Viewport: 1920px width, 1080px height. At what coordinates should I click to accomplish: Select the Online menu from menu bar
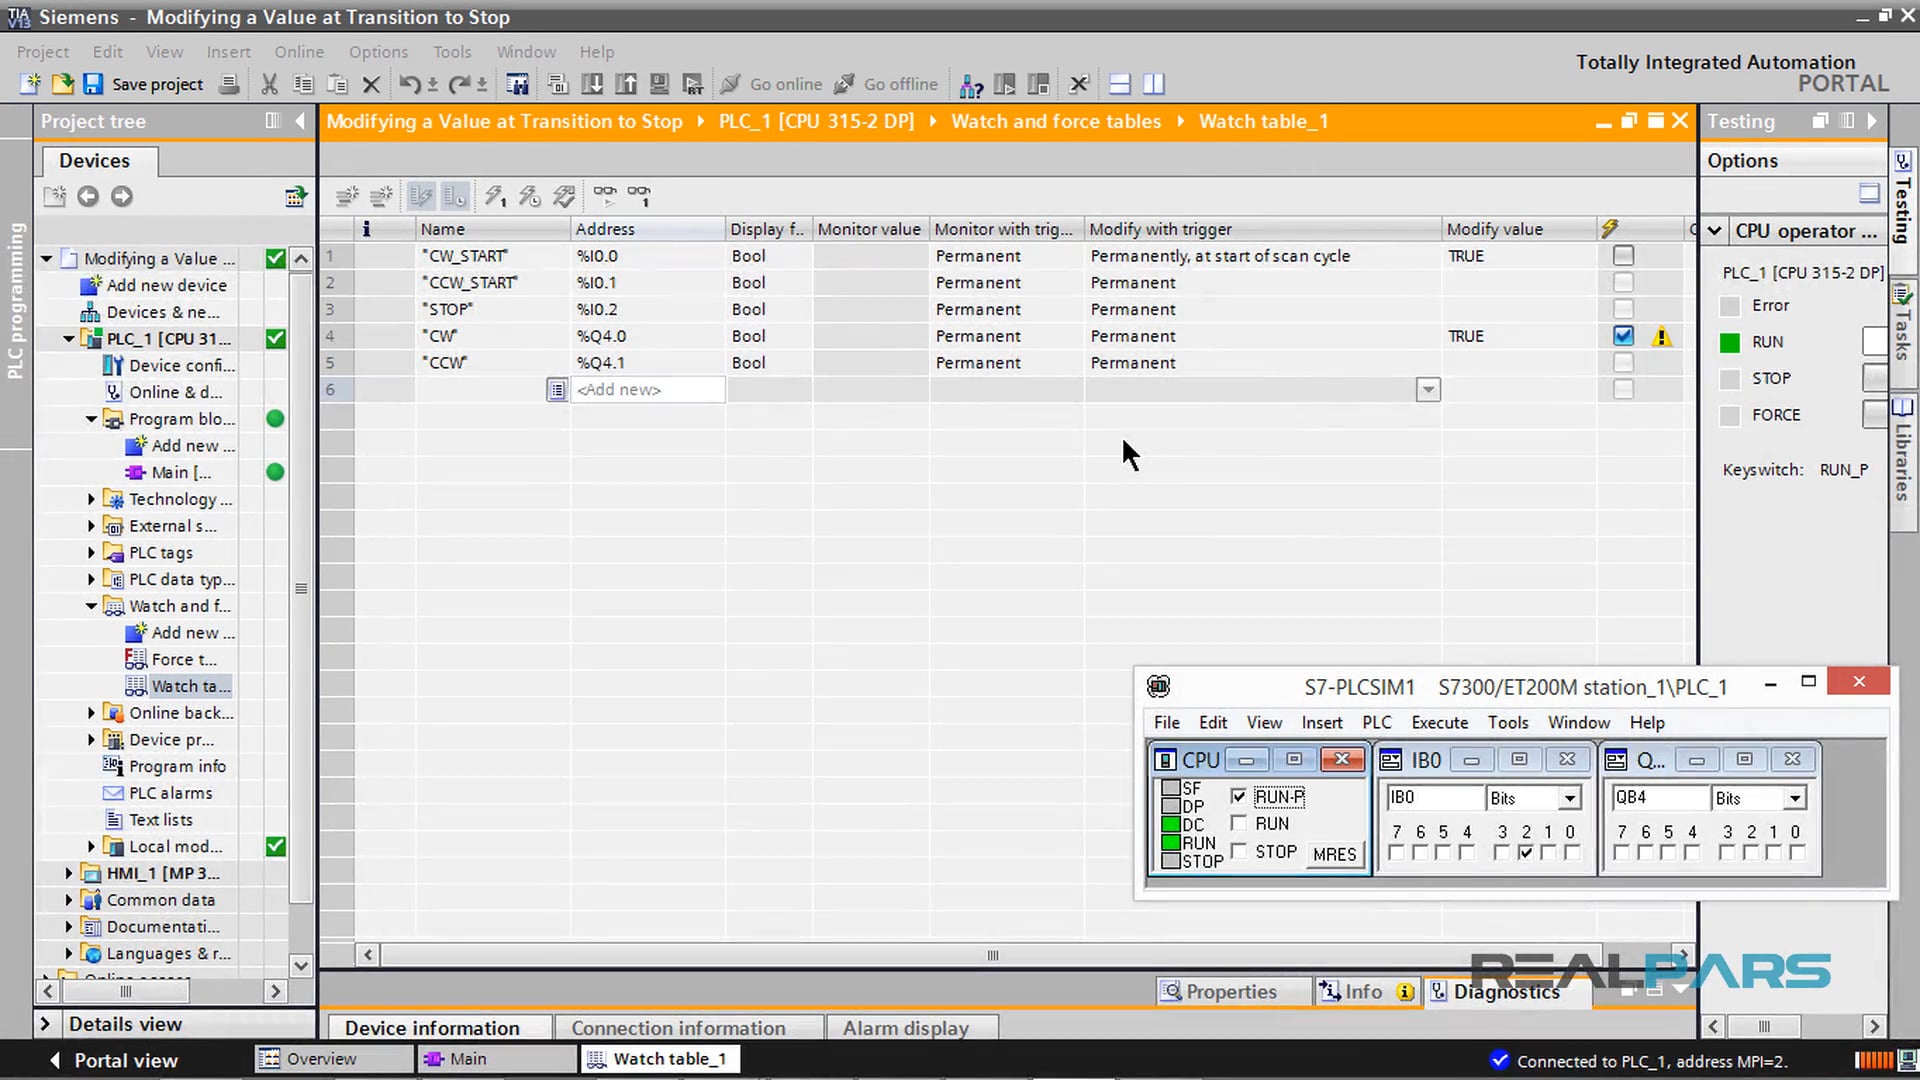pyautogui.click(x=299, y=50)
